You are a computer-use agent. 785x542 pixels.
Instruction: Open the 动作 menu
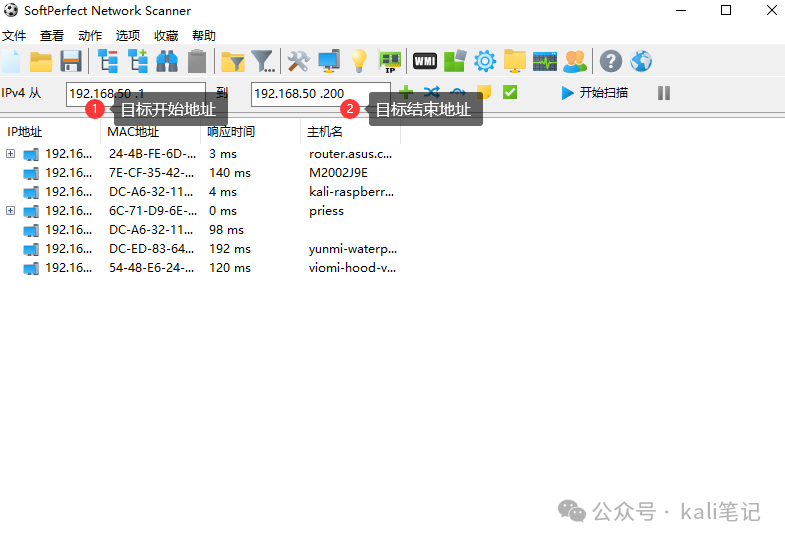click(x=90, y=36)
